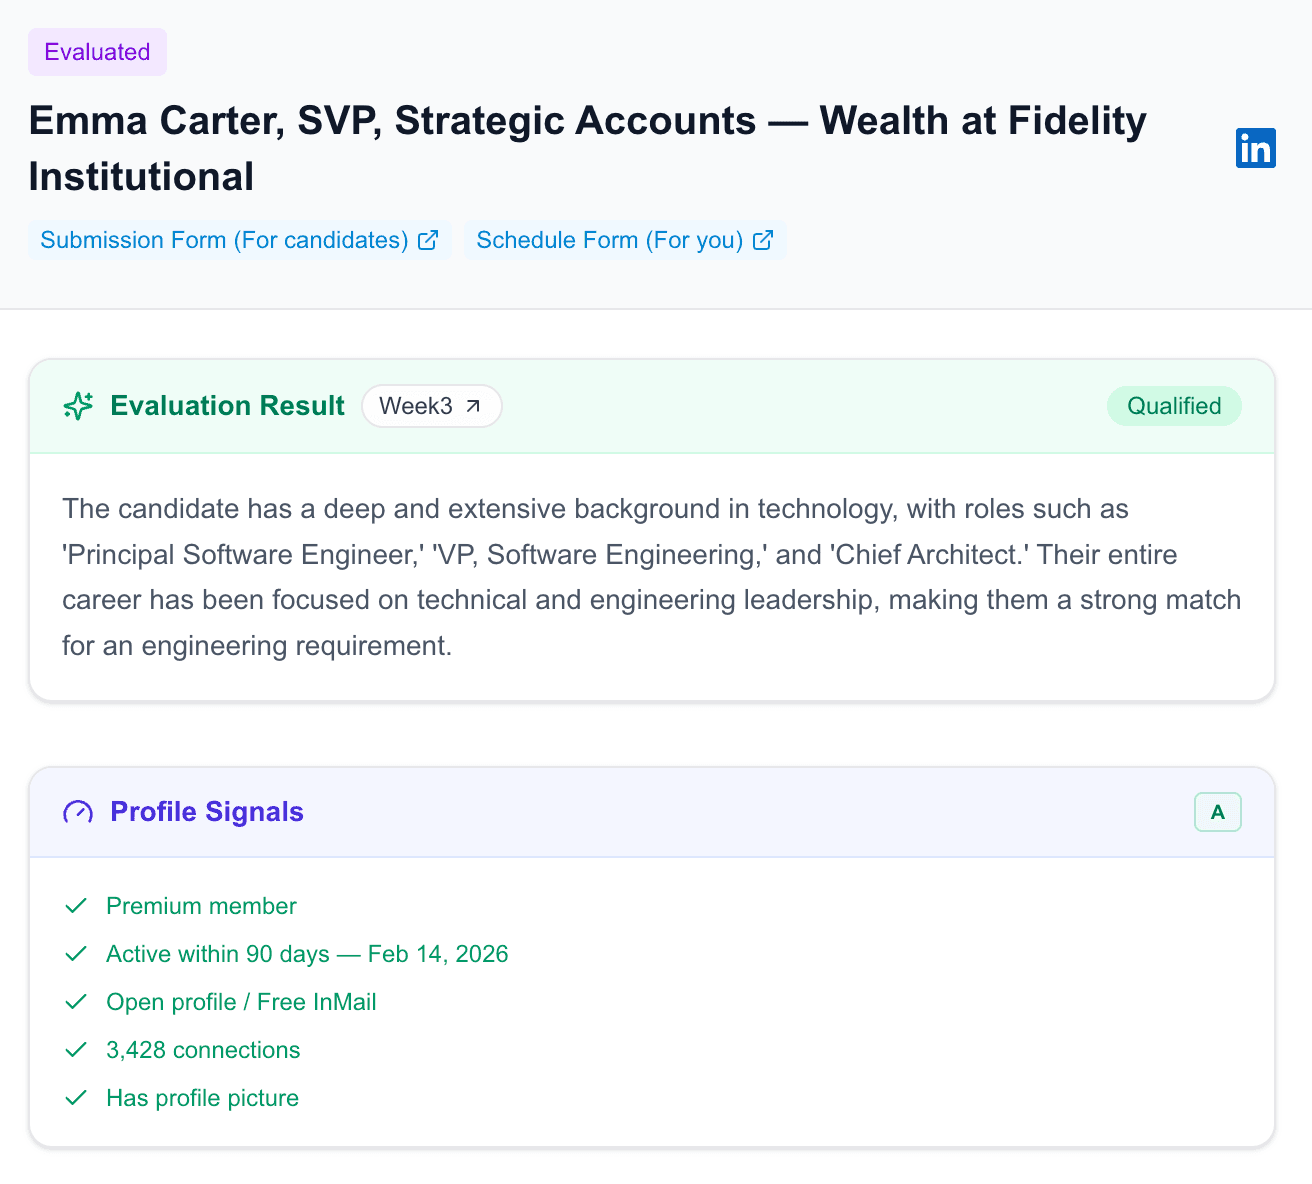Click the checkmark beside Has profile picture
The height and width of the screenshot is (1184, 1312).
76,1098
